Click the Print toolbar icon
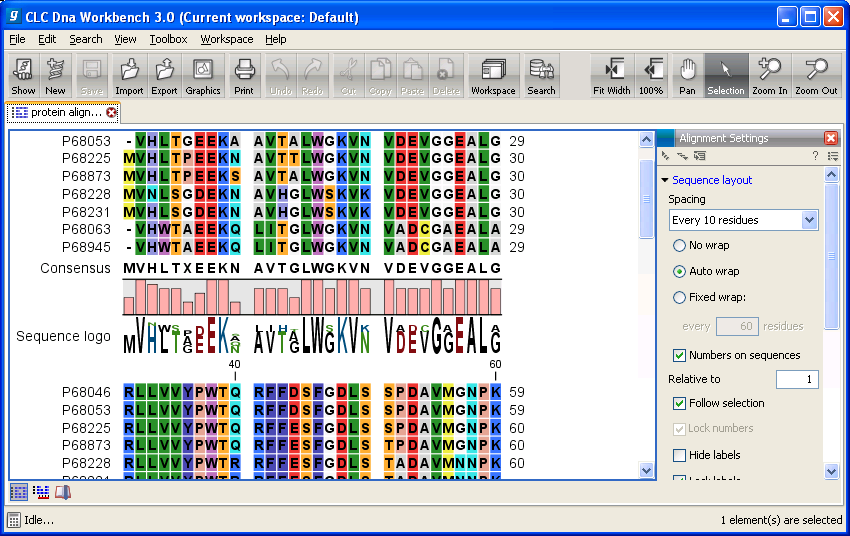Image resolution: width=850 pixels, height=536 pixels. click(244, 76)
